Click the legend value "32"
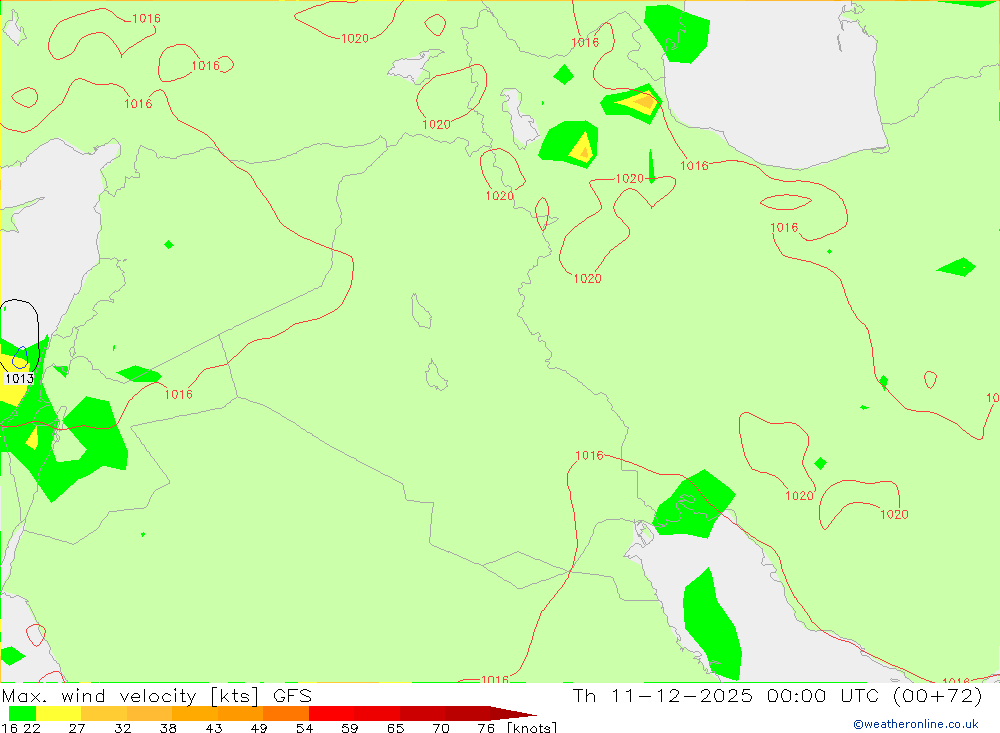The width and height of the screenshot is (1000, 733). click(122, 728)
